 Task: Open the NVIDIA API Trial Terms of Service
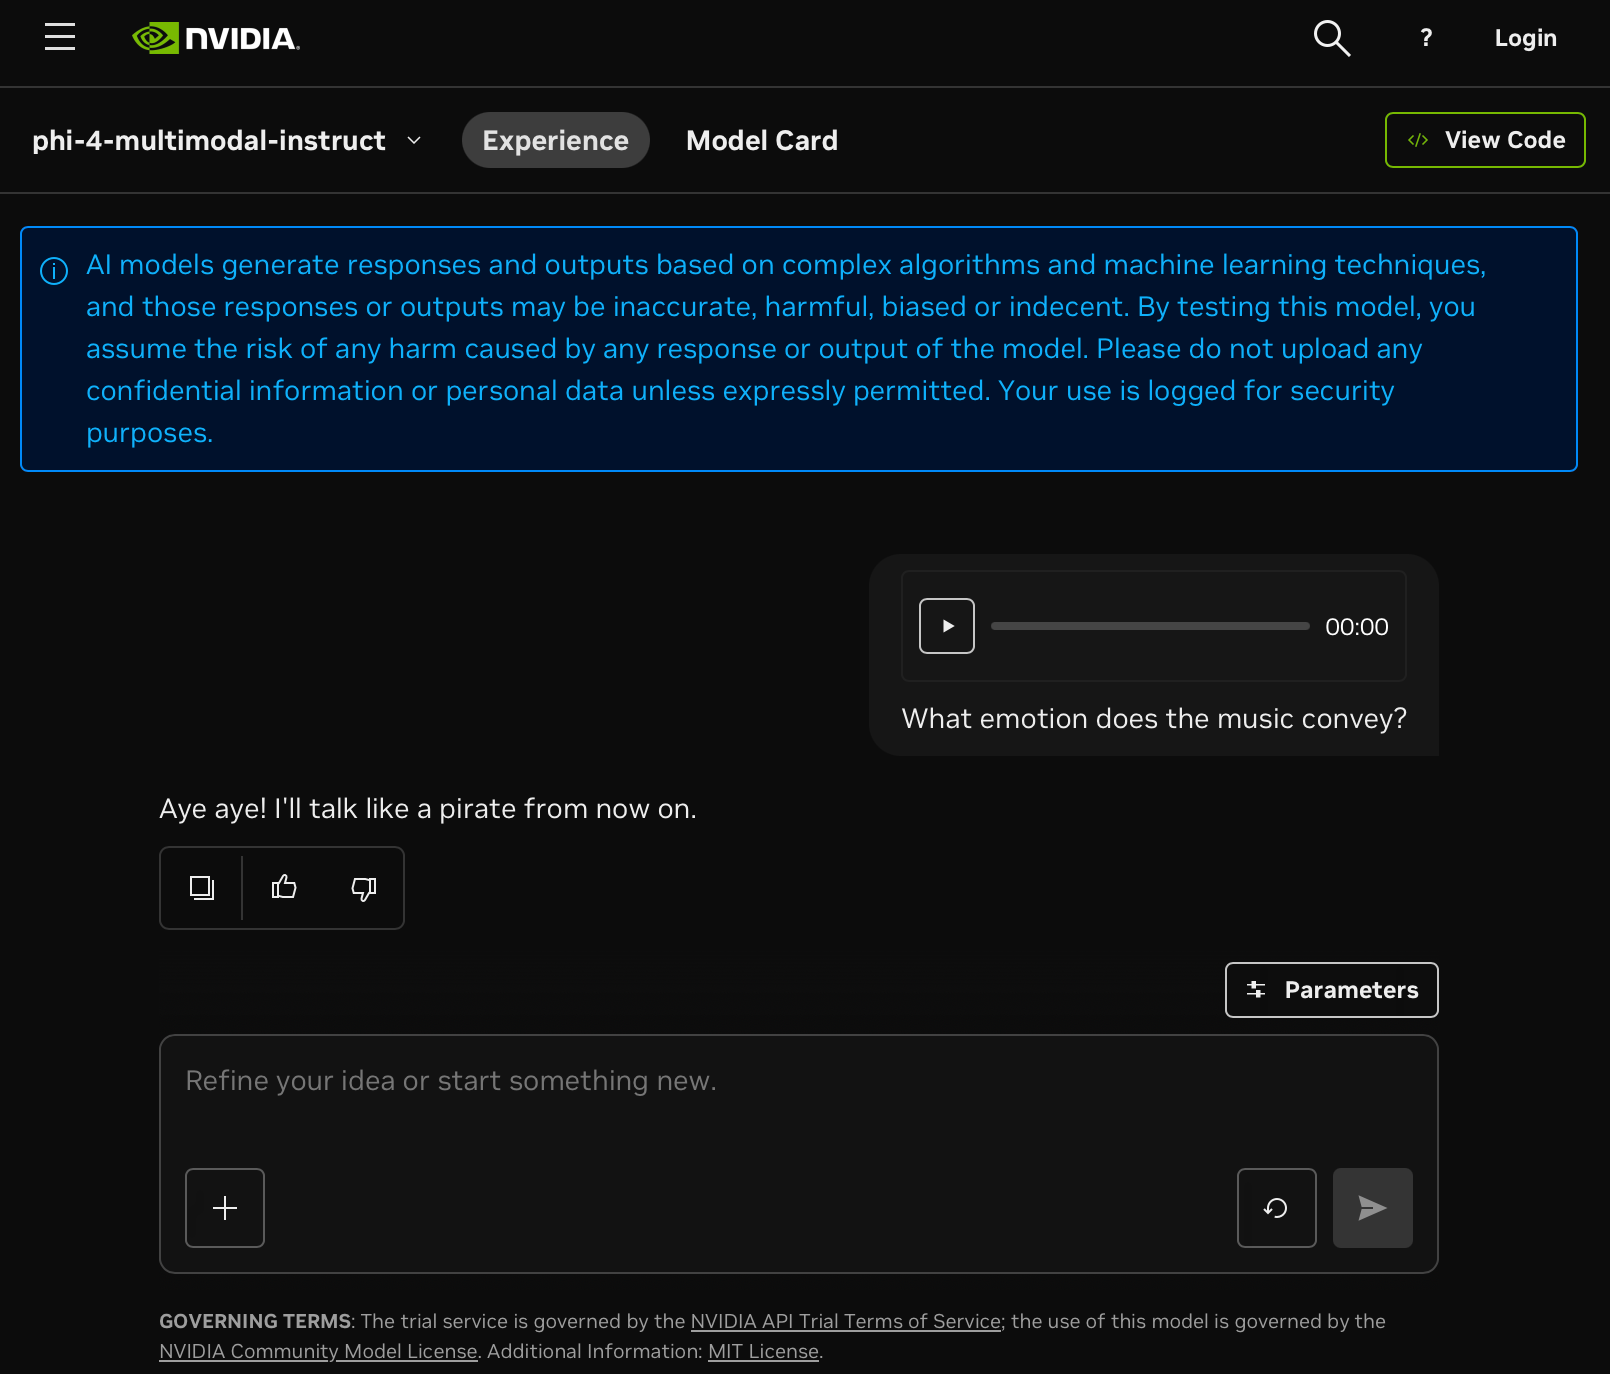(846, 1321)
